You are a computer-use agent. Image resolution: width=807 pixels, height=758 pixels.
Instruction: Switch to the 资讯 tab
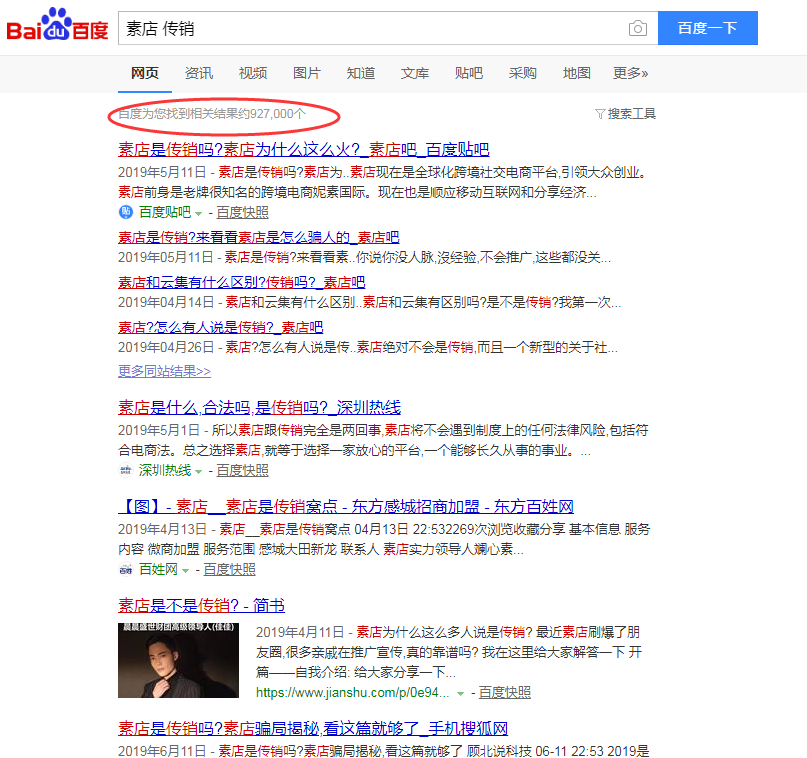pyautogui.click(x=199, y=73)
